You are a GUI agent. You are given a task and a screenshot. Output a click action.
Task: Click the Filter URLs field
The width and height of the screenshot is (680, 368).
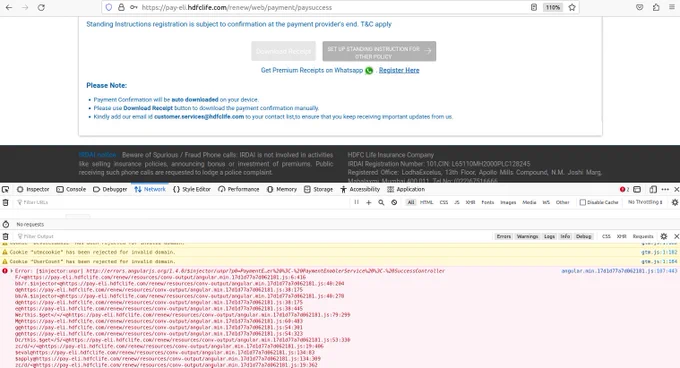point(182,202)
